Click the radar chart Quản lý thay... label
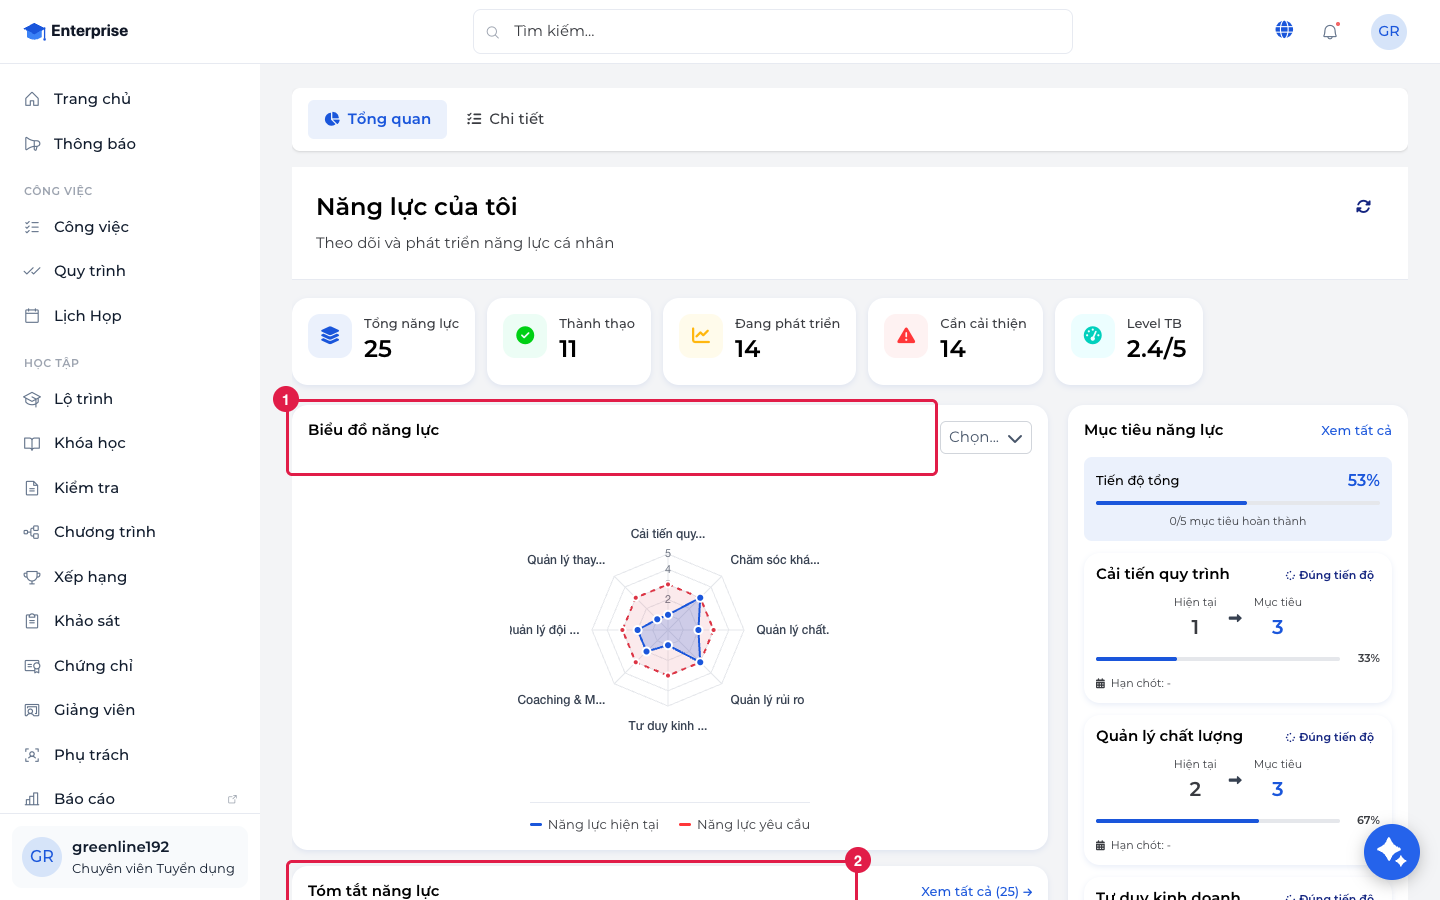Viewport: 1440px width, 900px height. point(566,560)
